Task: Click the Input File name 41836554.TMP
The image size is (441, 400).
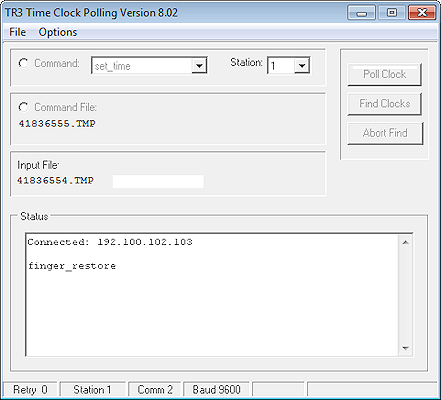Action: [55, 181]
